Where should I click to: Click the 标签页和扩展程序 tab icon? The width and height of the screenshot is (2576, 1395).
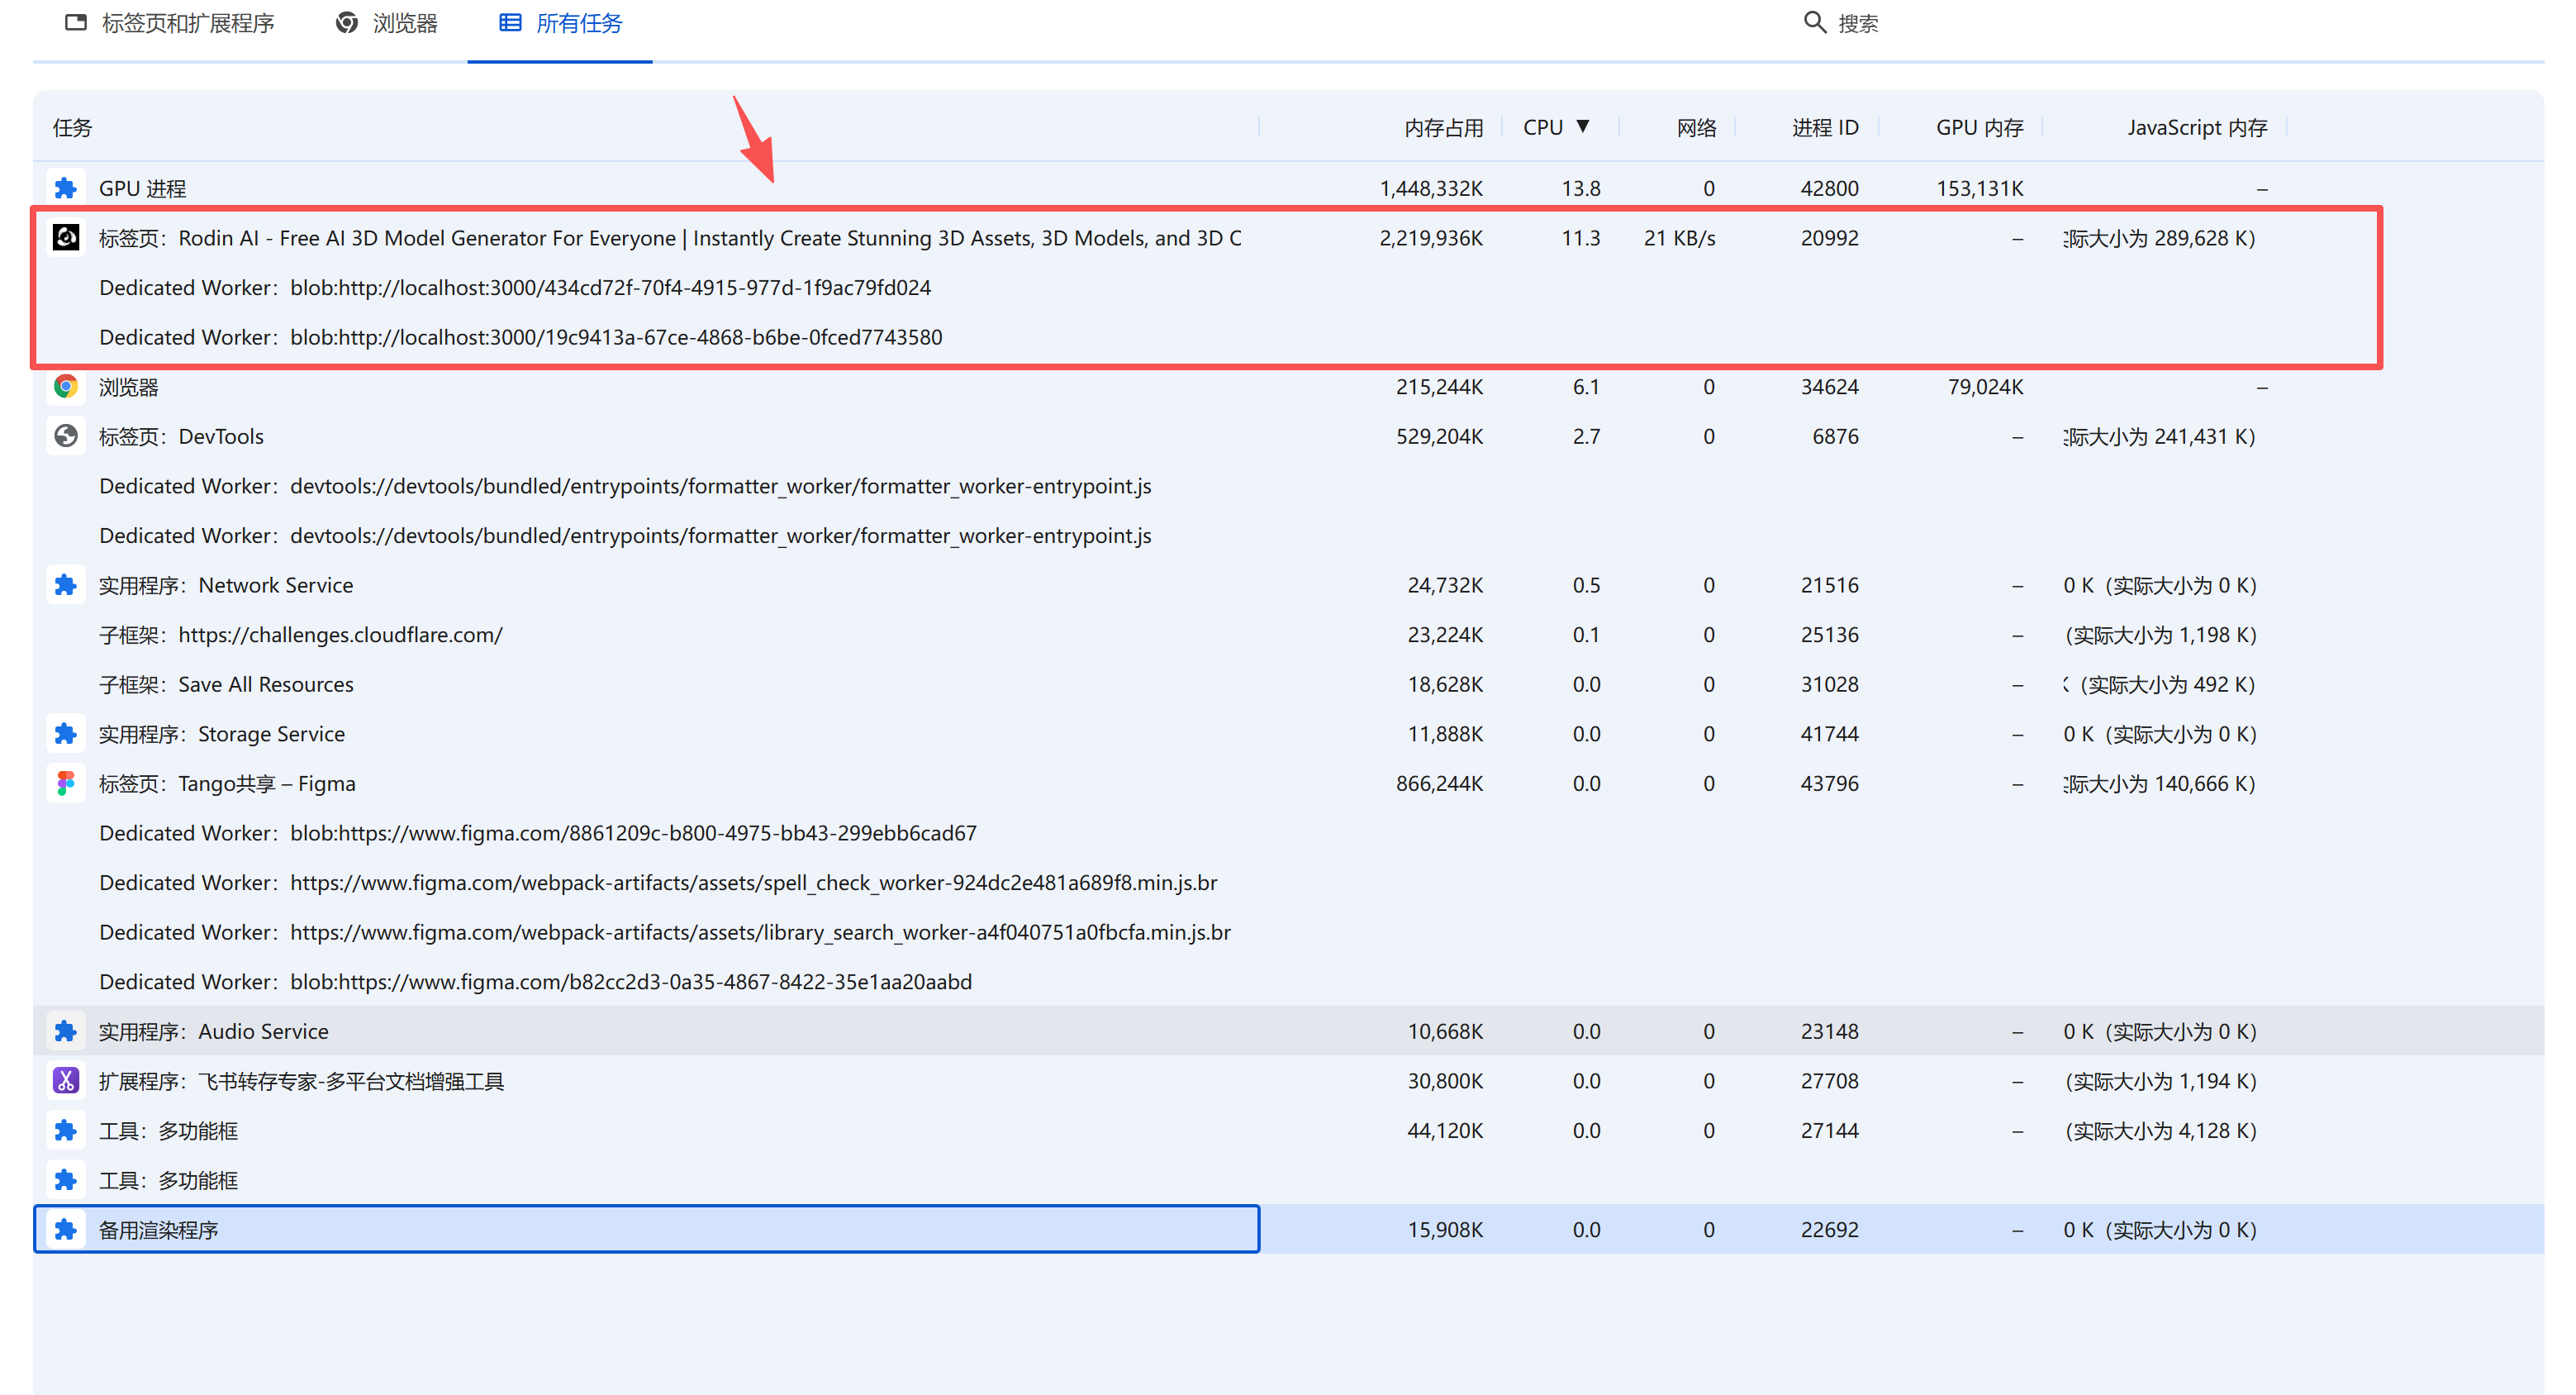pyautogui.click(x=76, y=22)
